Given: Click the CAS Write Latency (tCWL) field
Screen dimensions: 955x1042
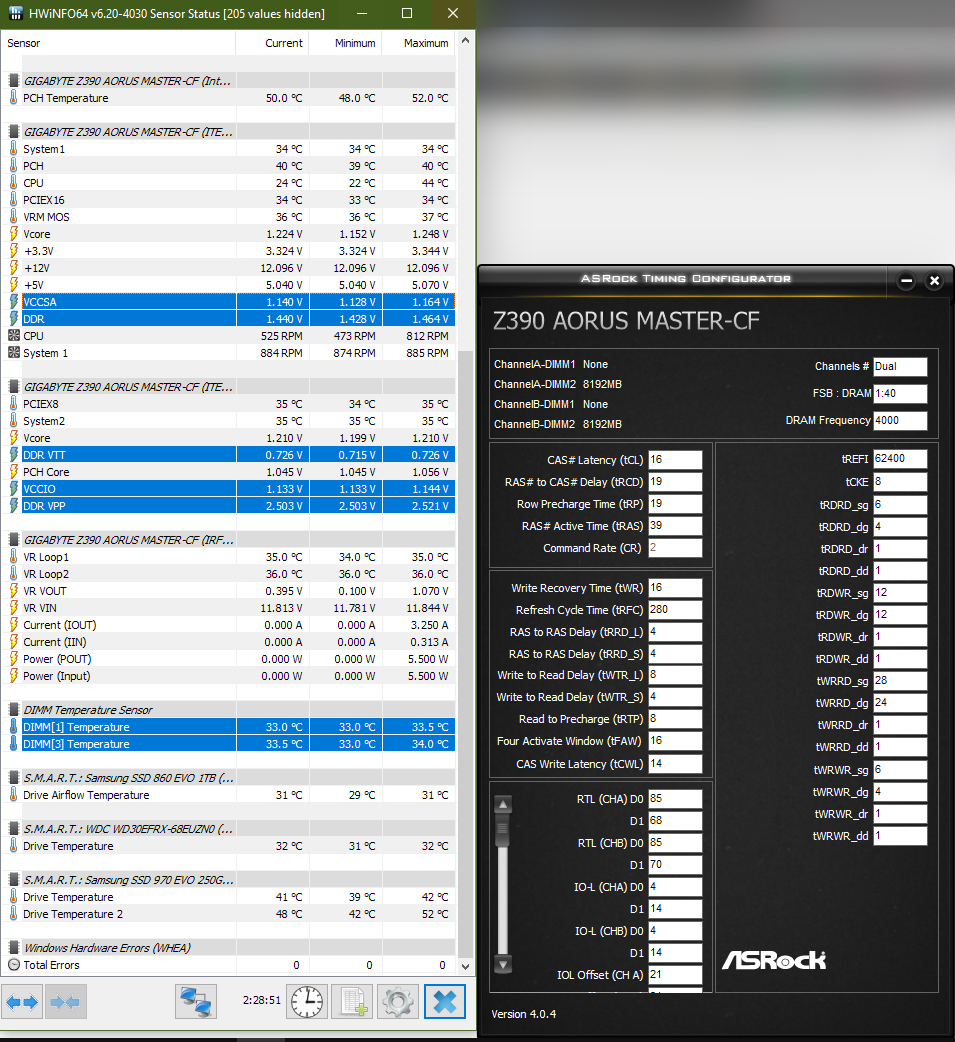Looking at the screenshot, I should pyautogui.click(x=675, y=764).
